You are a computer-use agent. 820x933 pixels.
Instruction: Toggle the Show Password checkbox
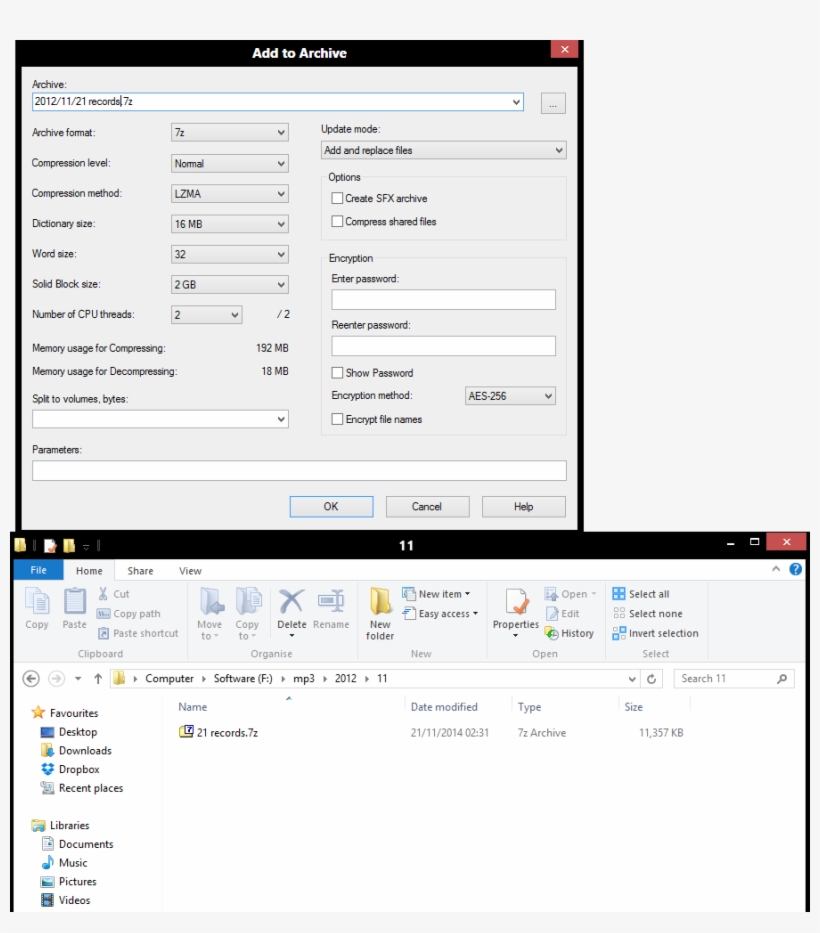(337, 373)
